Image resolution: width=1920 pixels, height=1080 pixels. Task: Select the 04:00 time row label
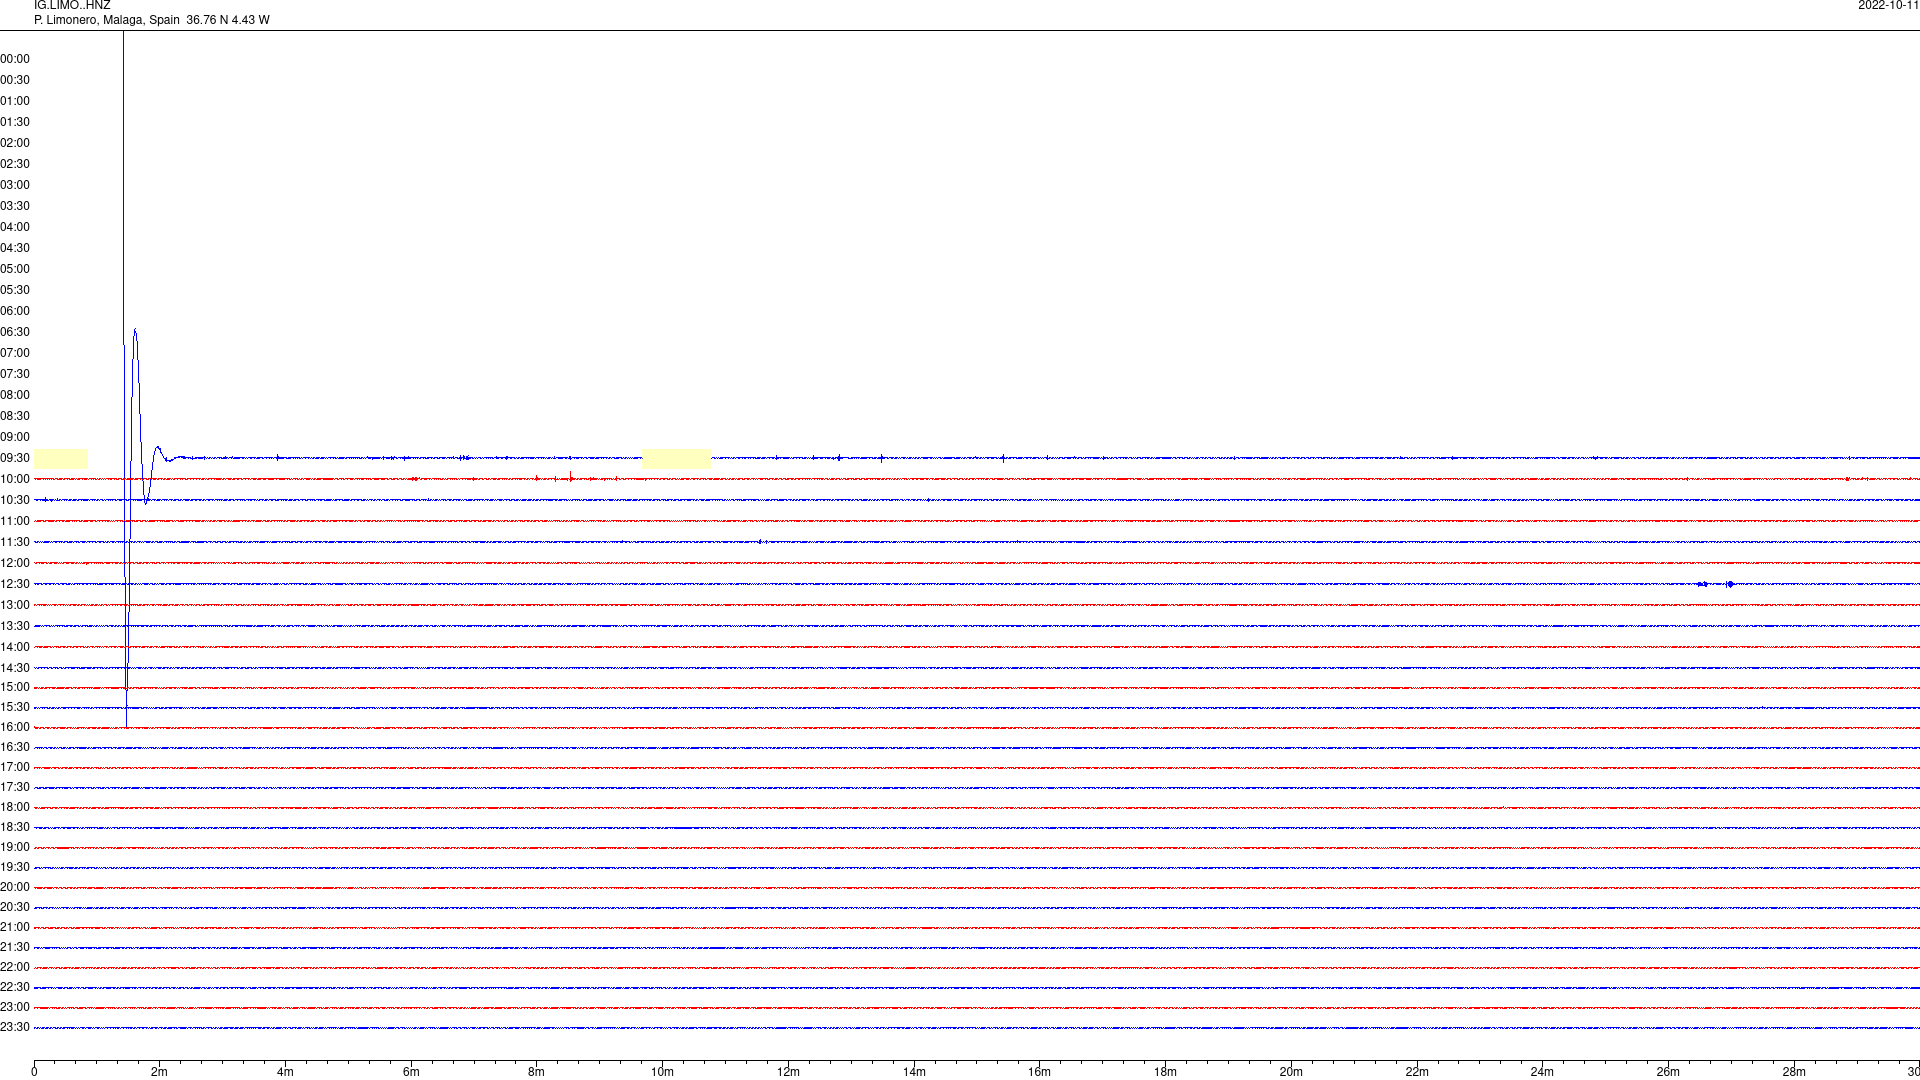15,227
